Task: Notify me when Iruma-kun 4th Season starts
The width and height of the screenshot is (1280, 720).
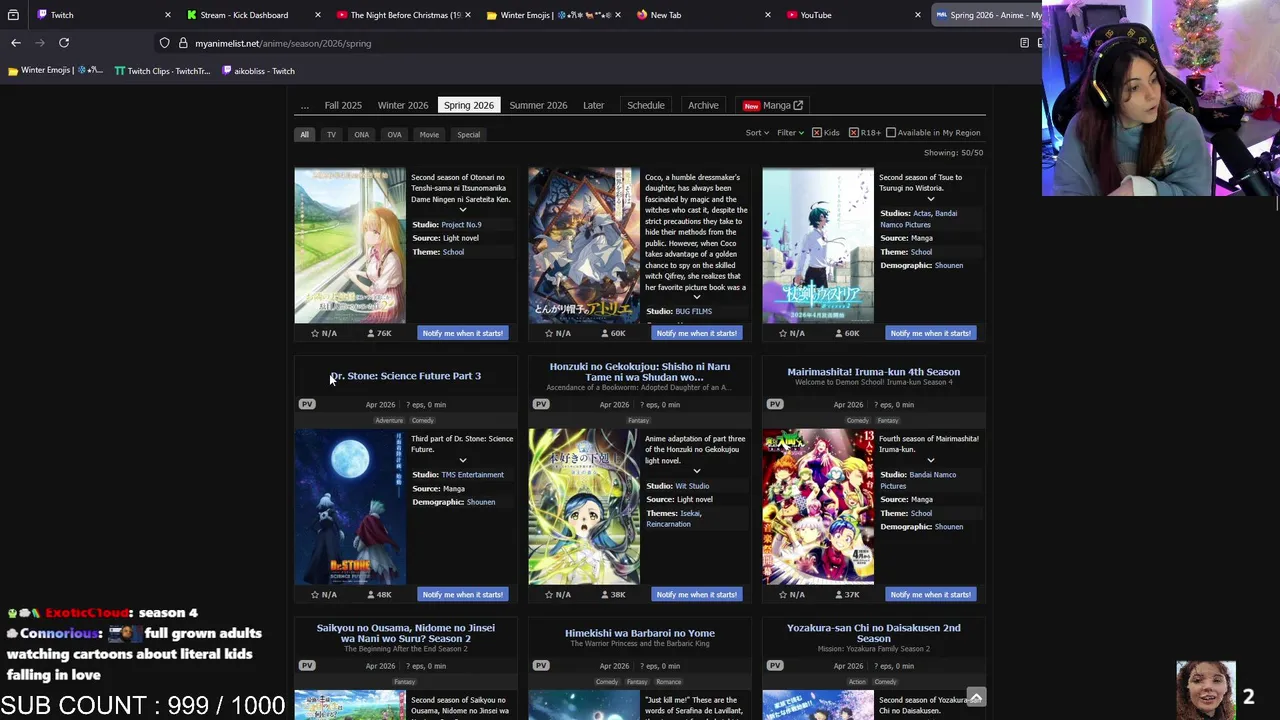Action: (x=931, y=594)
